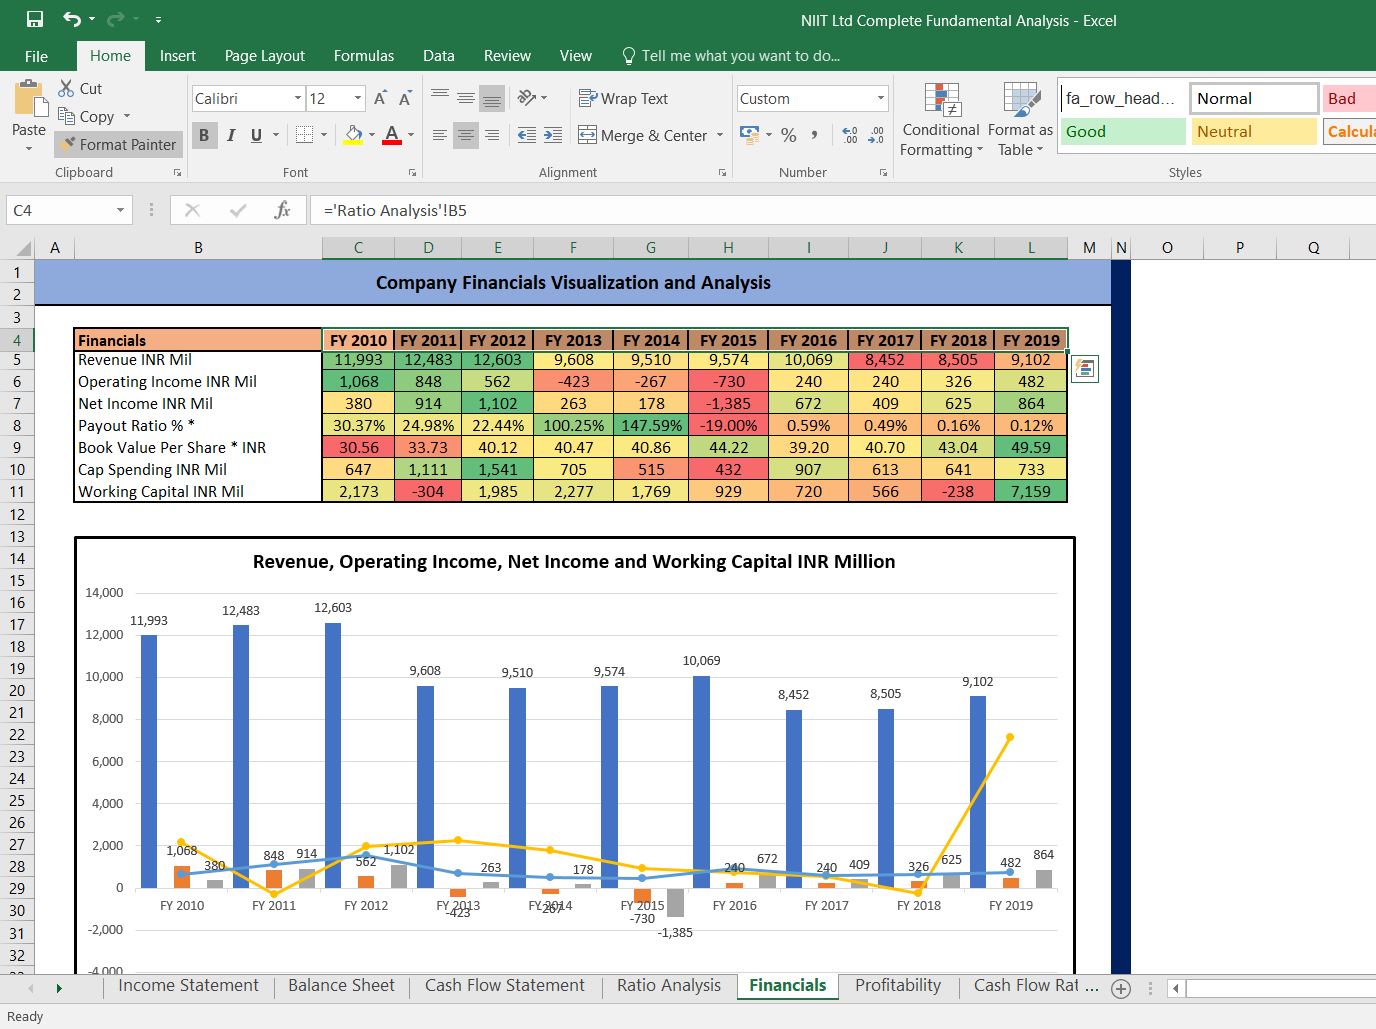Viewport: 1376px width, 1029px height.
Task: Expand the Custom number format dropdown
Action: coord(881,98)
